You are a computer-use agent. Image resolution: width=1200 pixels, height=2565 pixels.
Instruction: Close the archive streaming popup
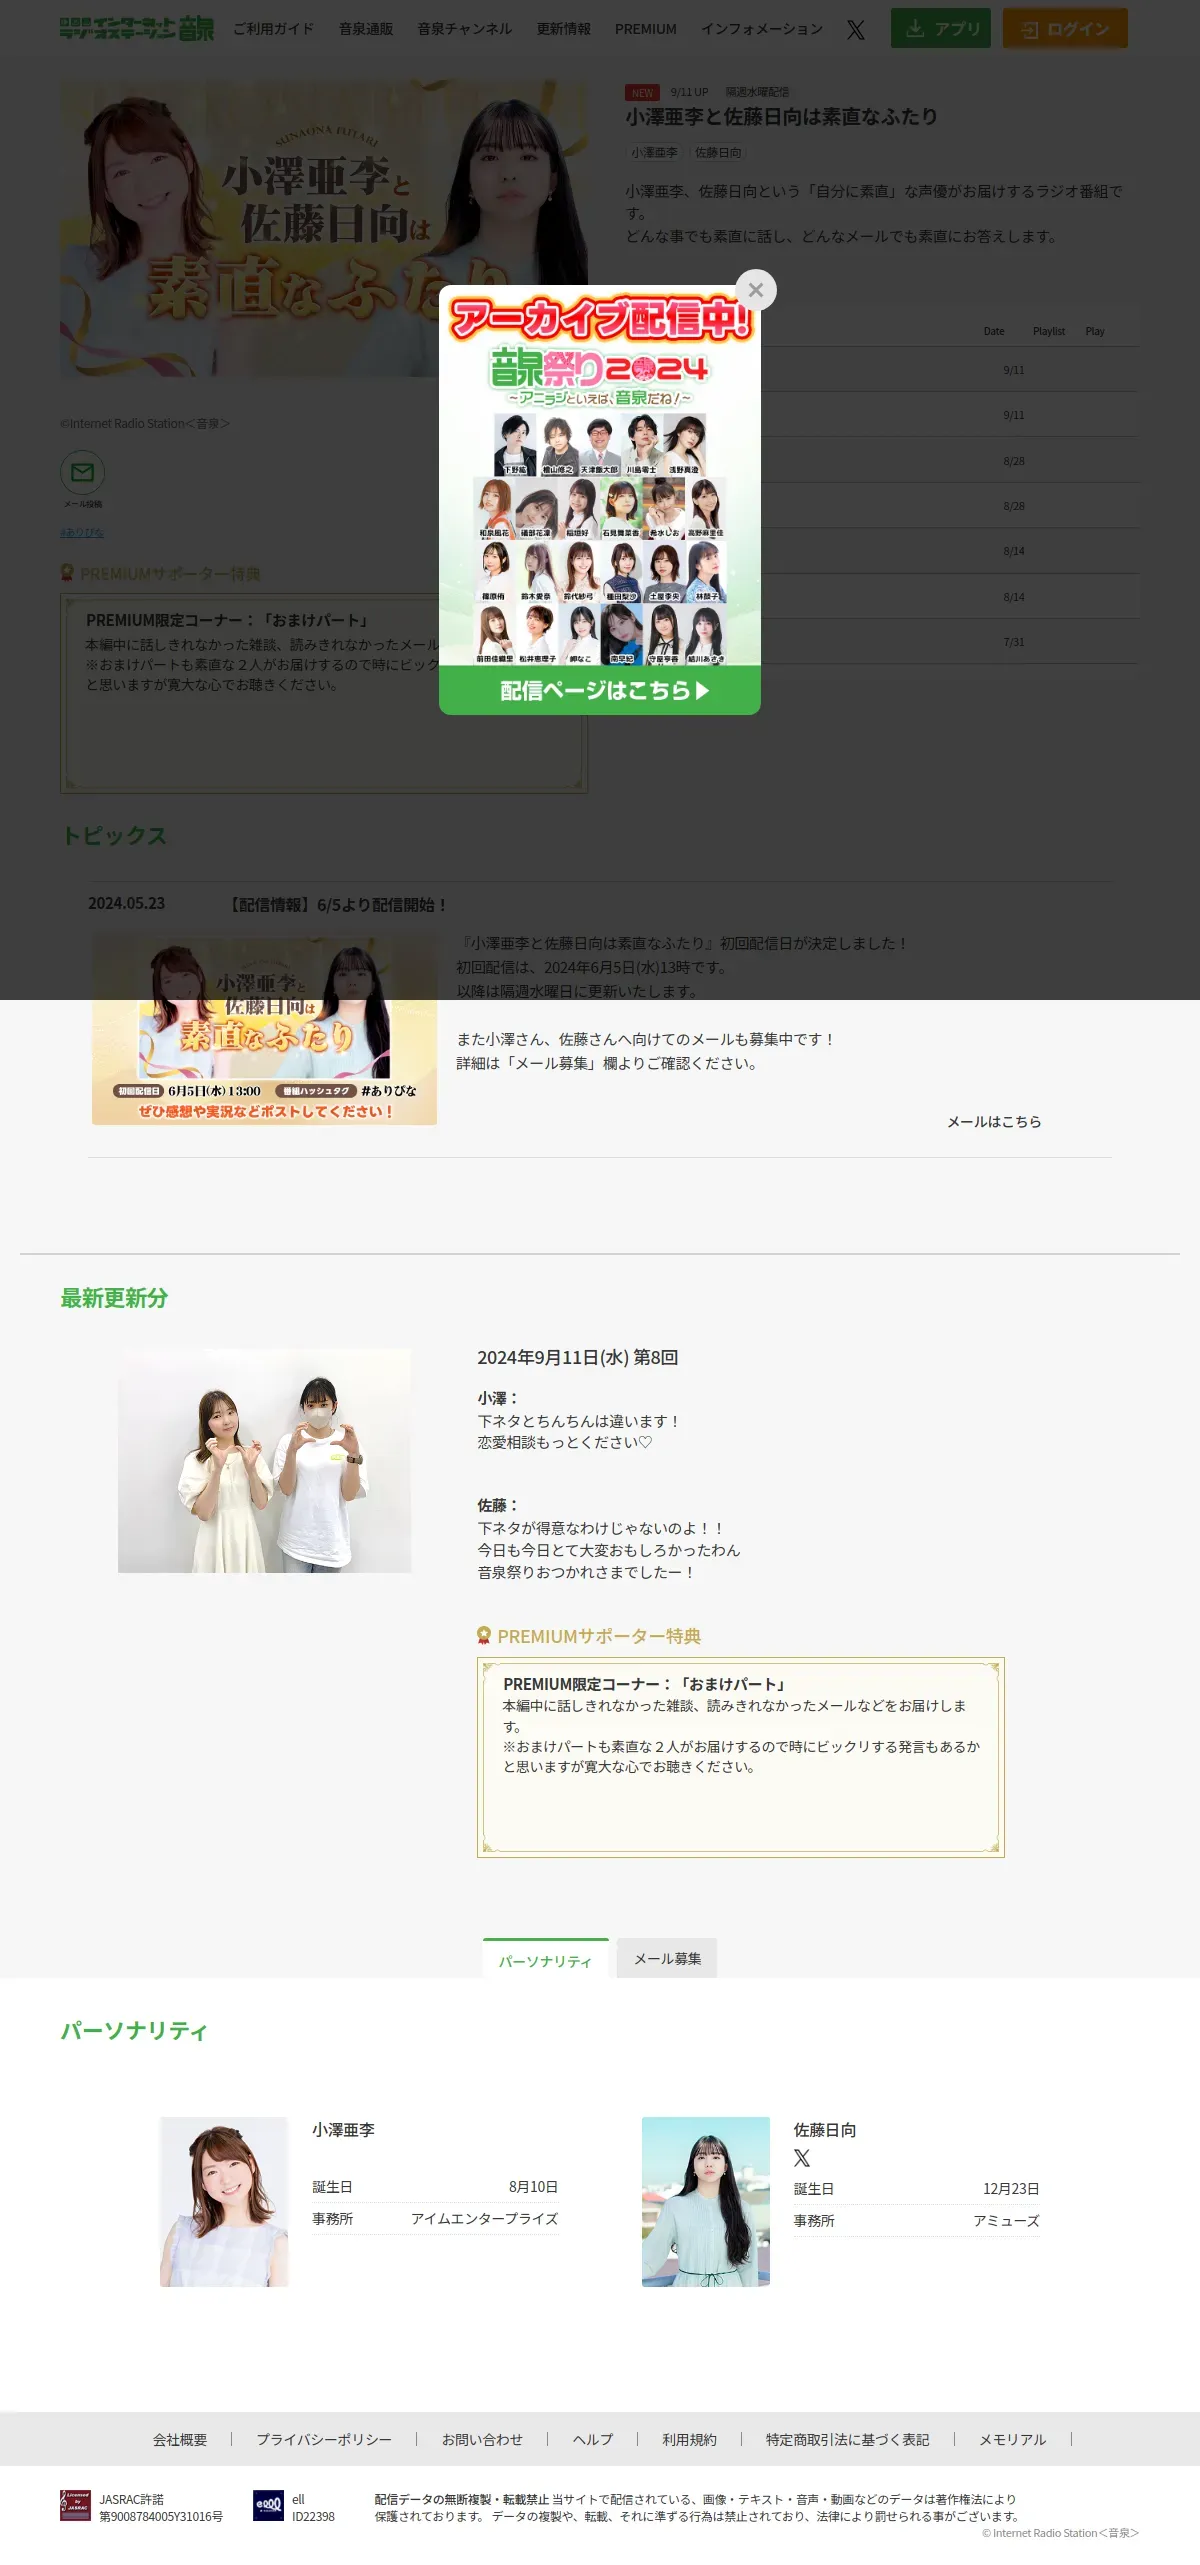tap(756, 290)
